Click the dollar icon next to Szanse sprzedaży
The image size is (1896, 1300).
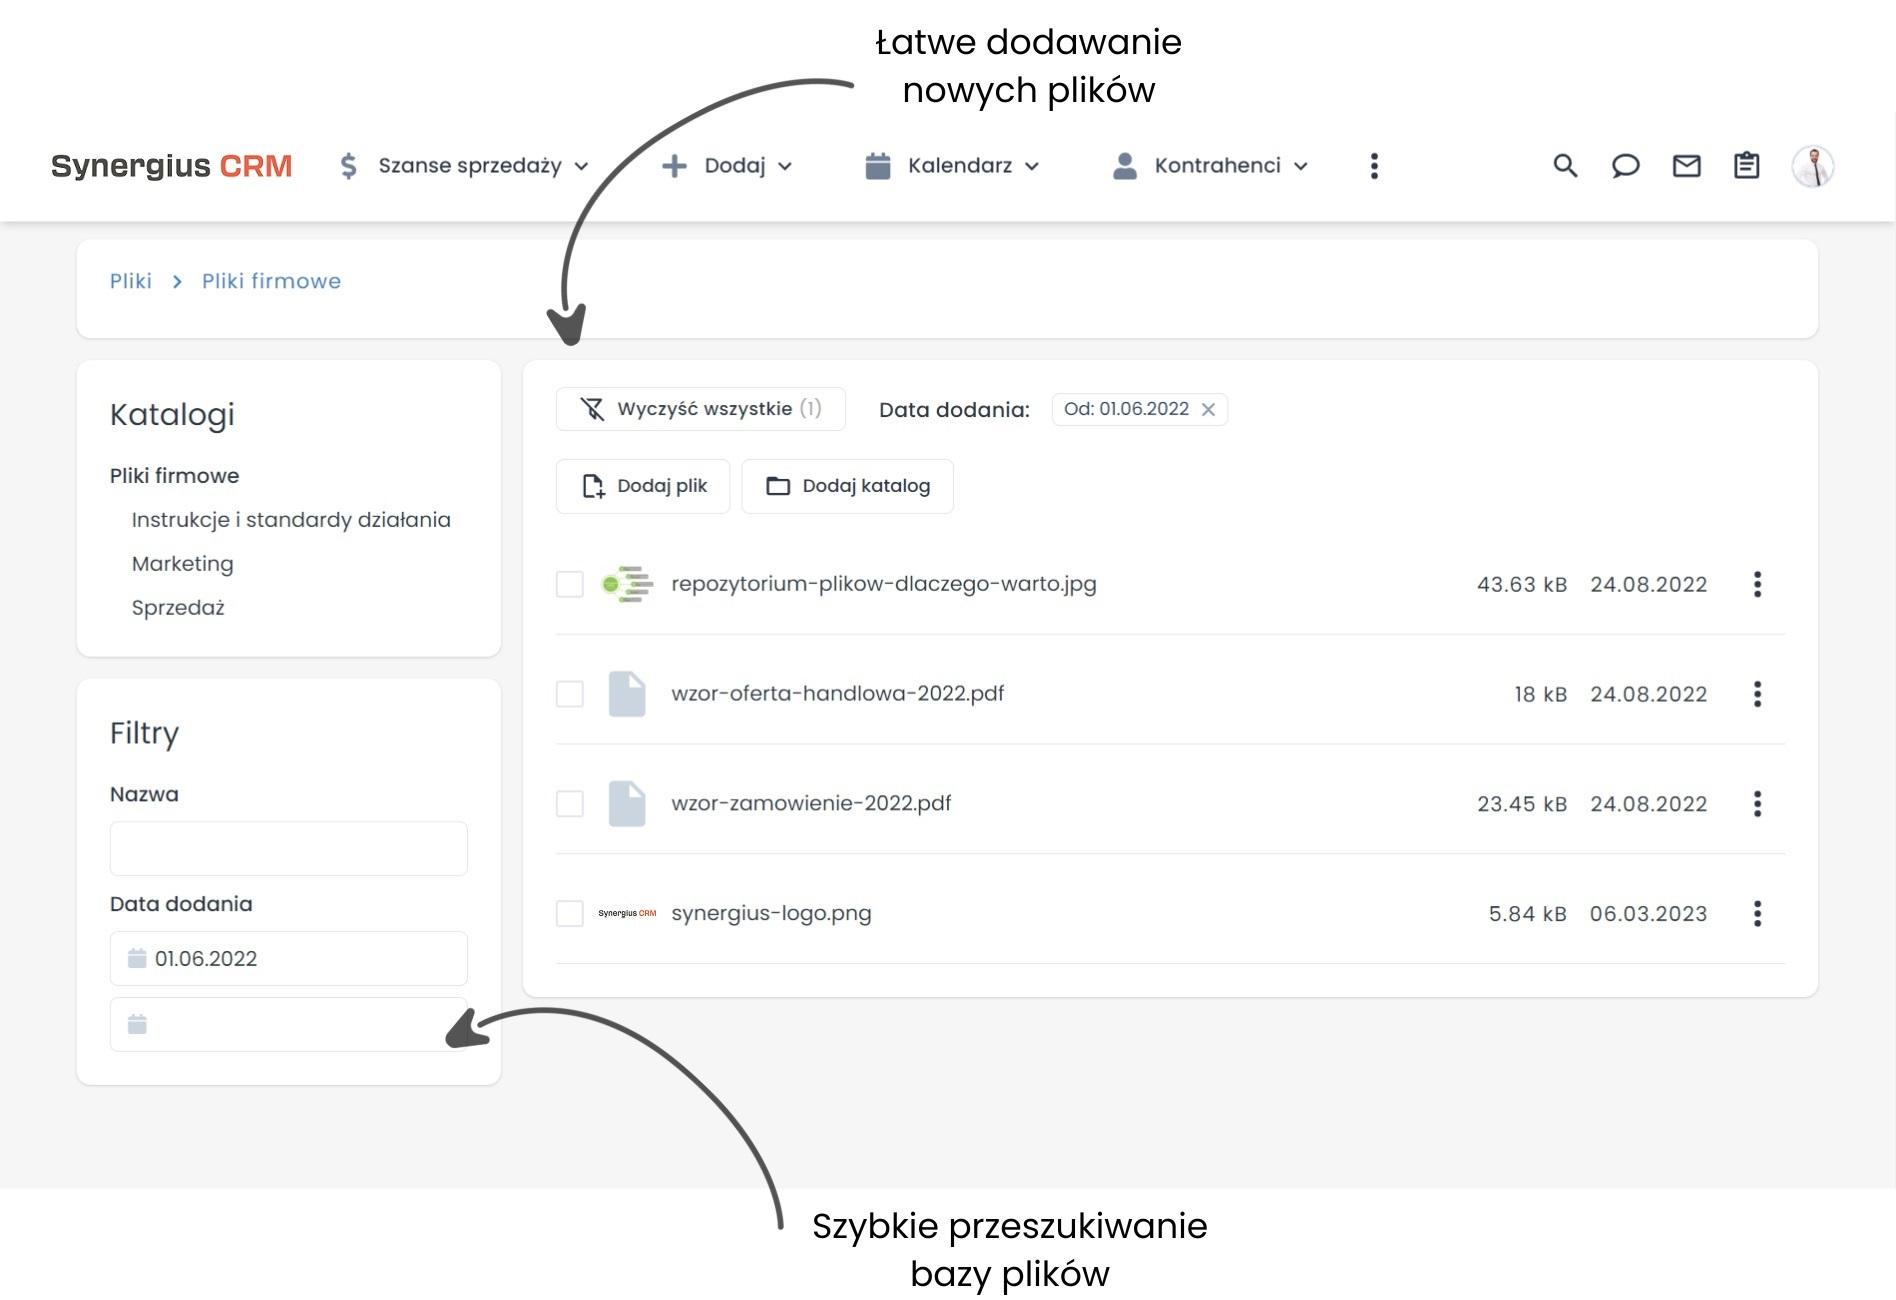[x=347, y=166]
